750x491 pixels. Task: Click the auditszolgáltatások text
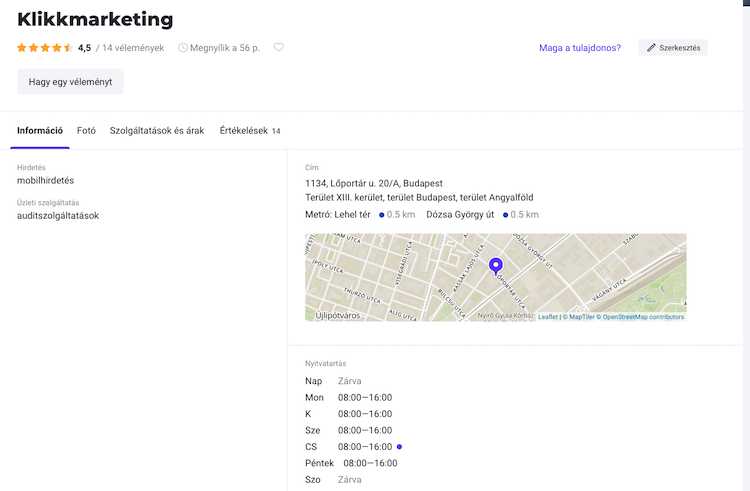(58, 216)
